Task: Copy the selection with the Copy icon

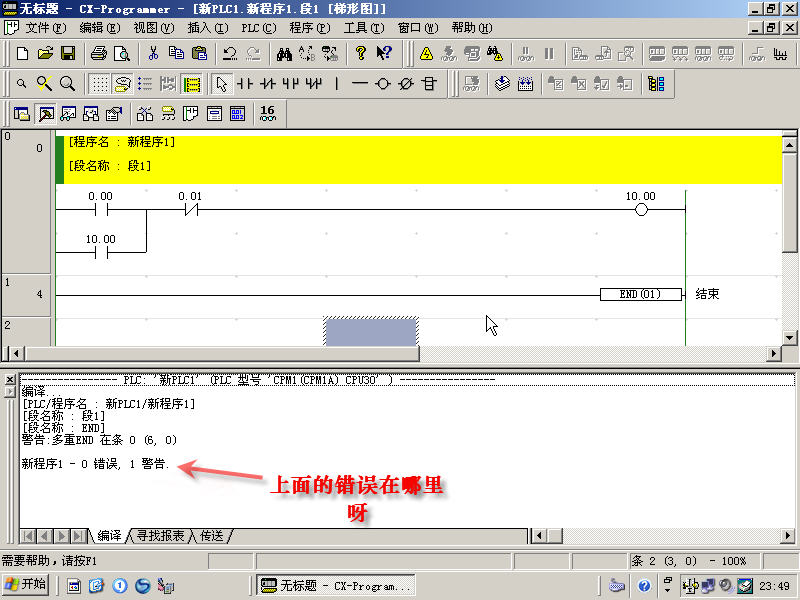Action: (x=176, y=54)
